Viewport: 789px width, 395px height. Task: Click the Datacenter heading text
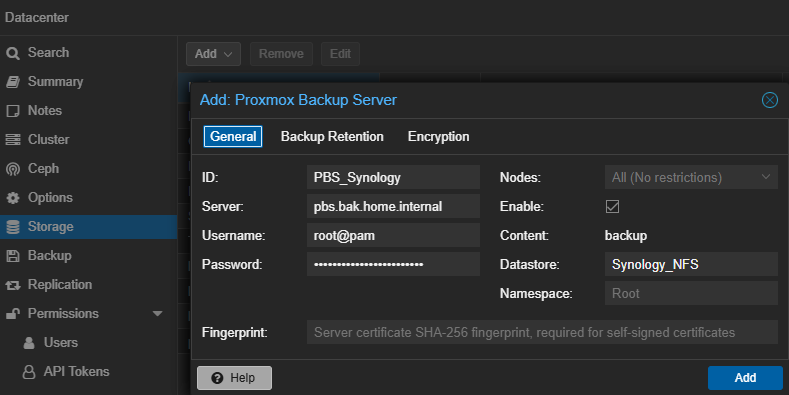point(37,18)
